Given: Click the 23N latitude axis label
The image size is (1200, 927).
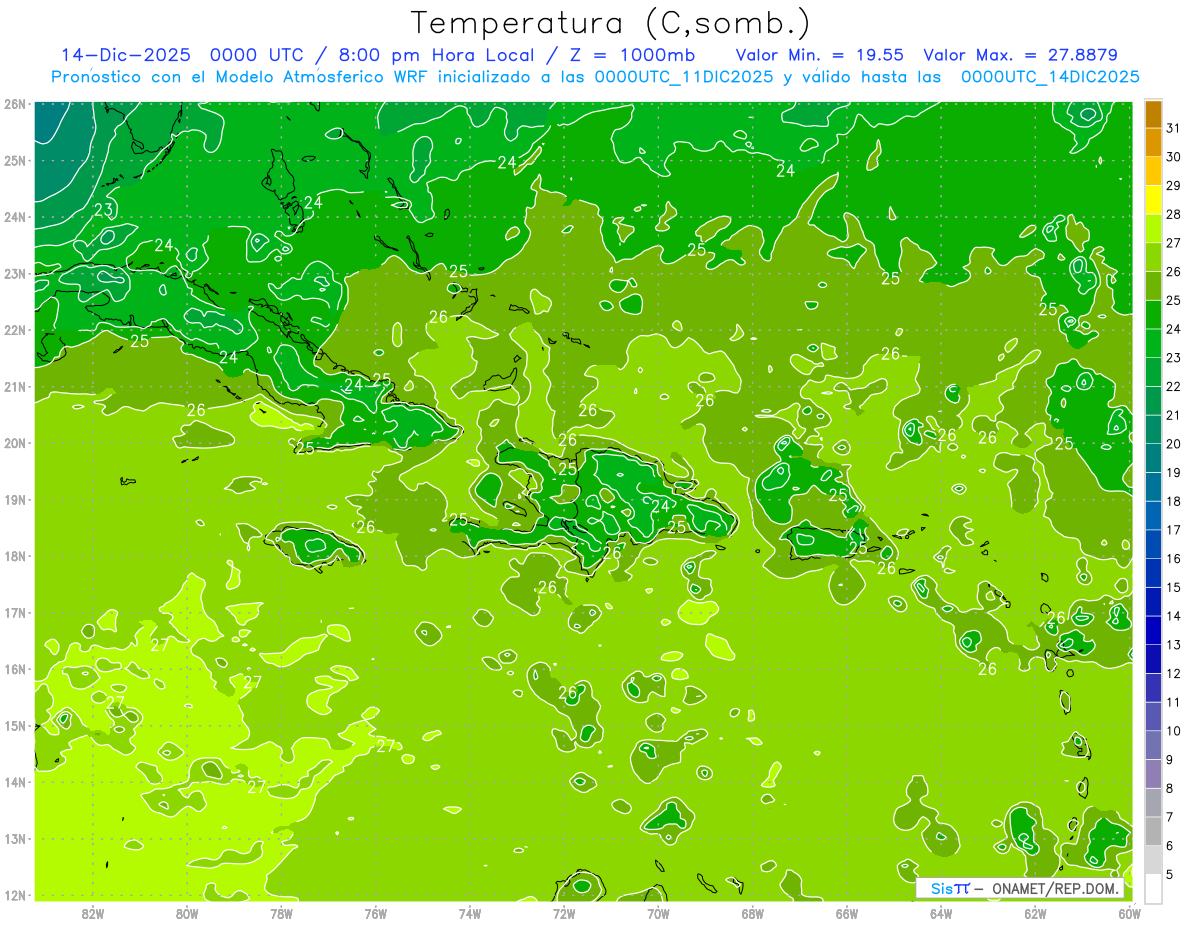Looking at the screenshot, I should 15,274.
